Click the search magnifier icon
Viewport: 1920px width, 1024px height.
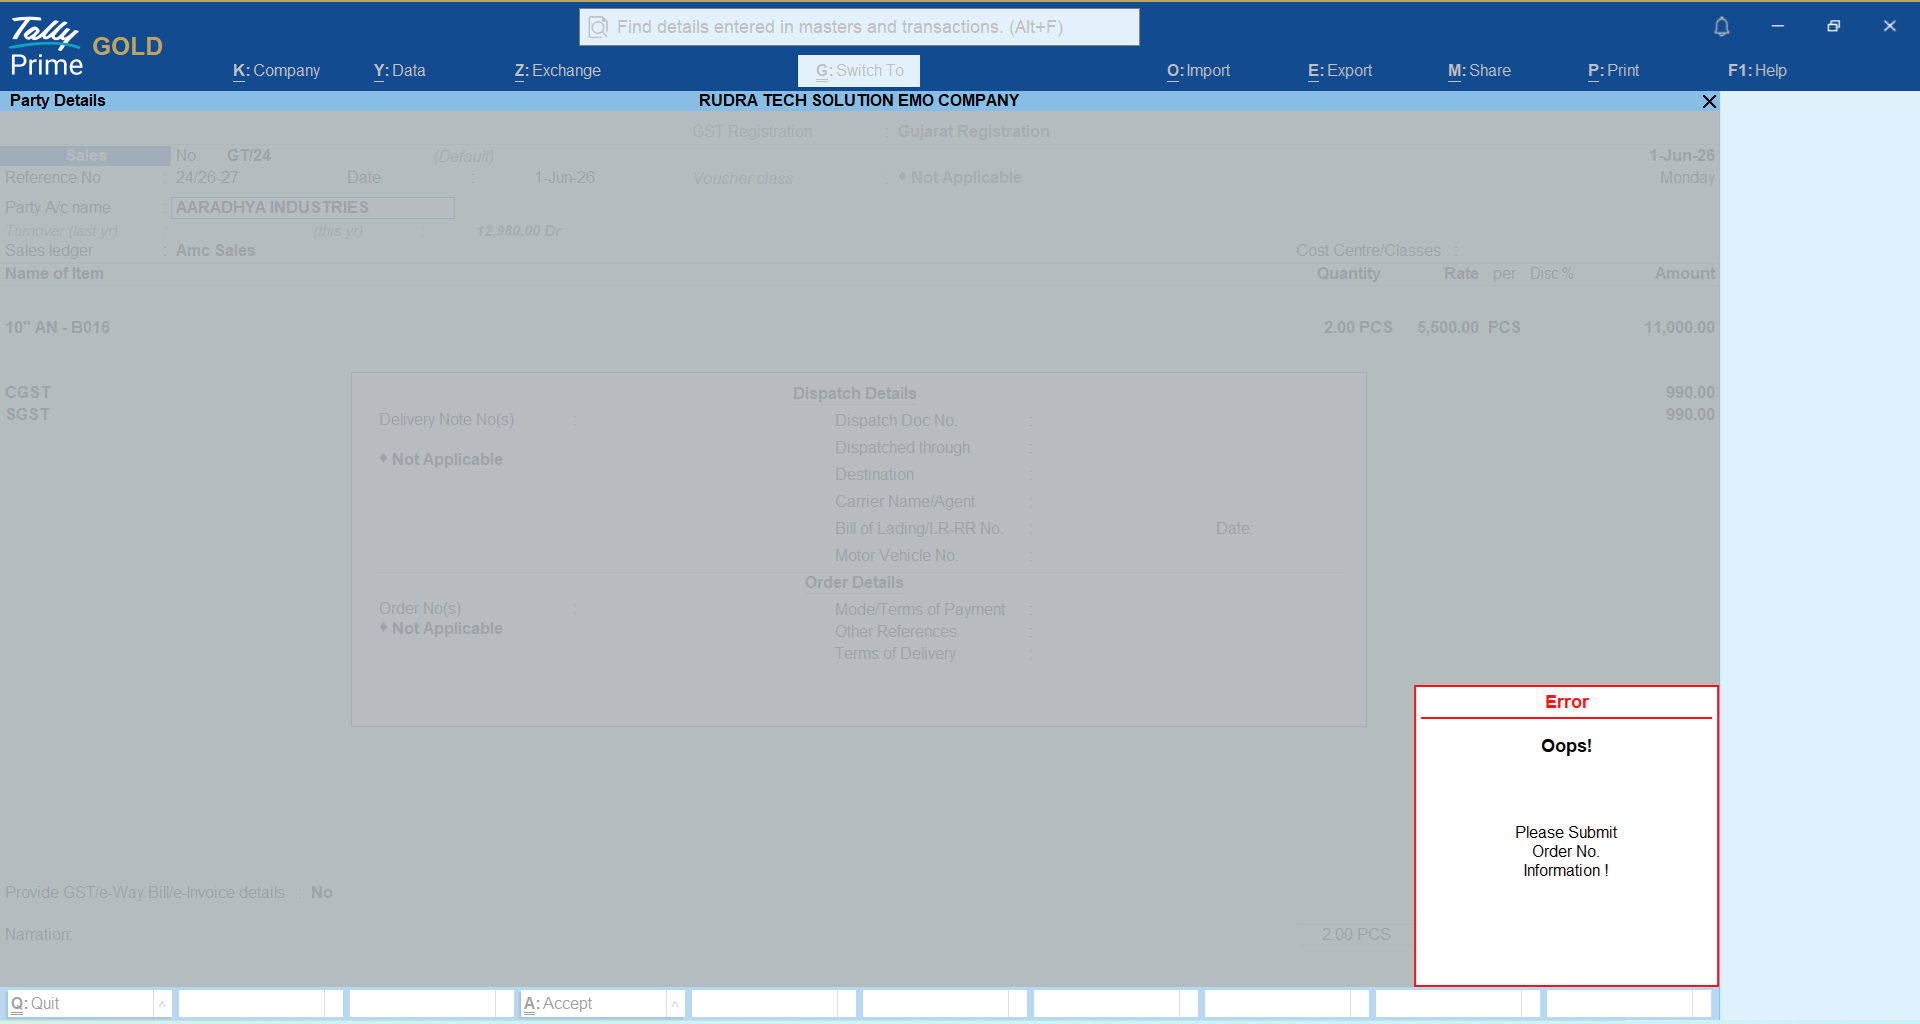tap(598, 27)
